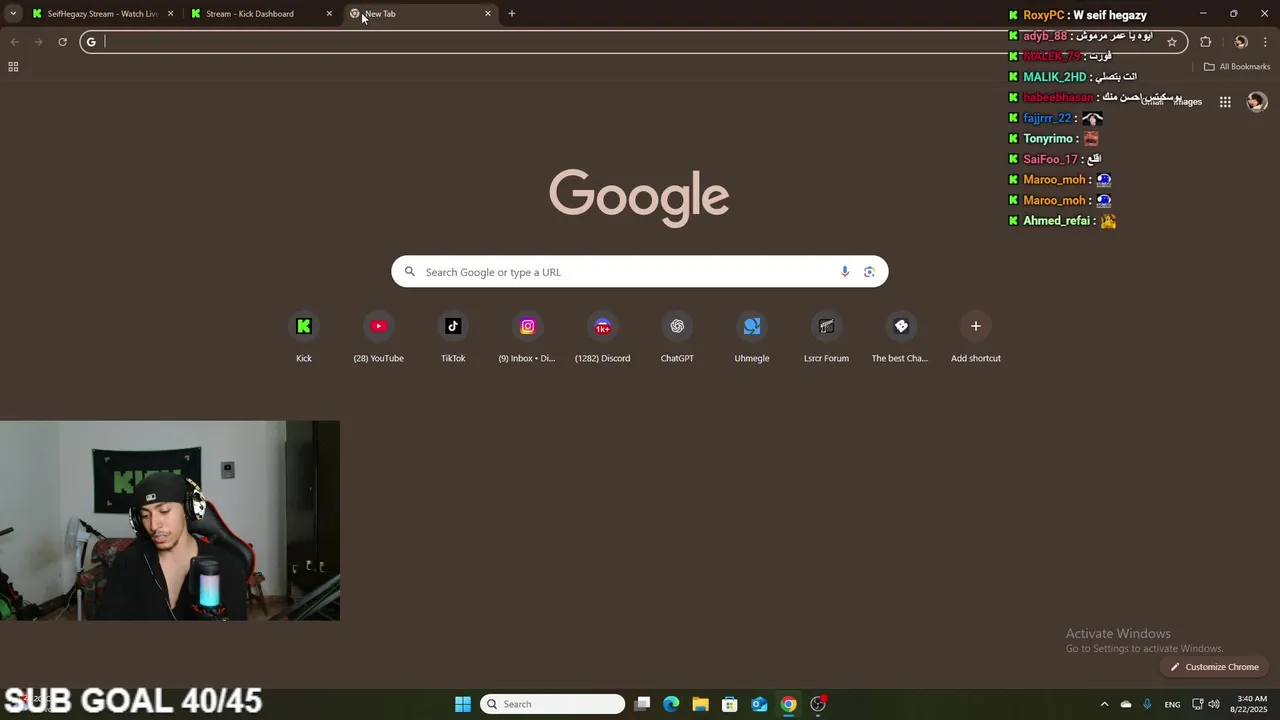
Task: Open Outlook from taskbar
Action: tap(759, 704)
